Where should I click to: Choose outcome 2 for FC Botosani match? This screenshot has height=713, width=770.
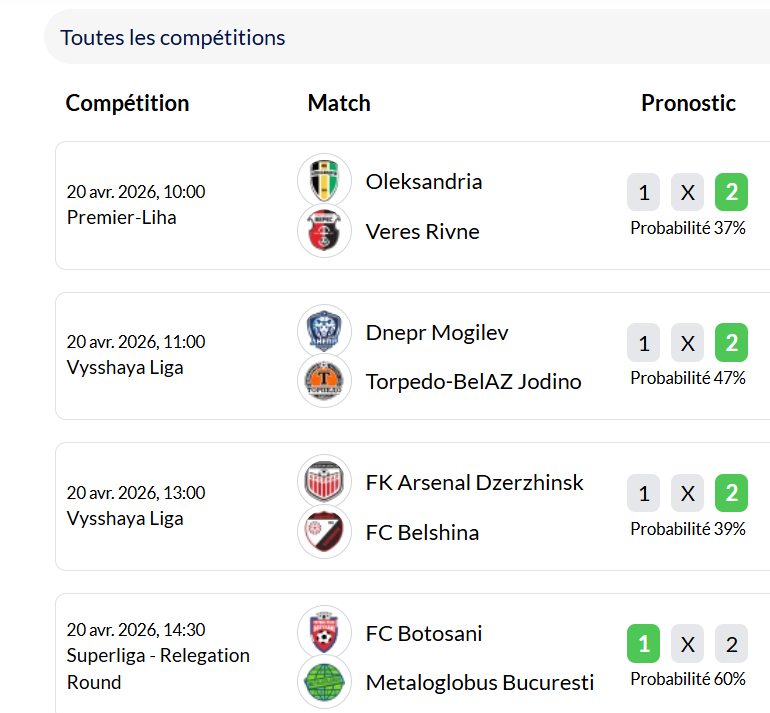[731, 645]
